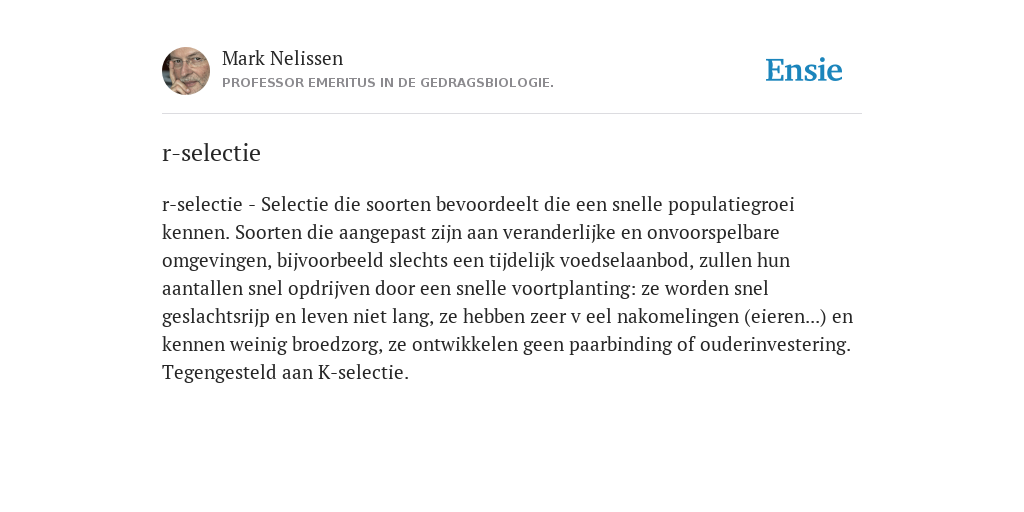Open the Ensie logo link
1024x512 pixels.
(804, 70)
